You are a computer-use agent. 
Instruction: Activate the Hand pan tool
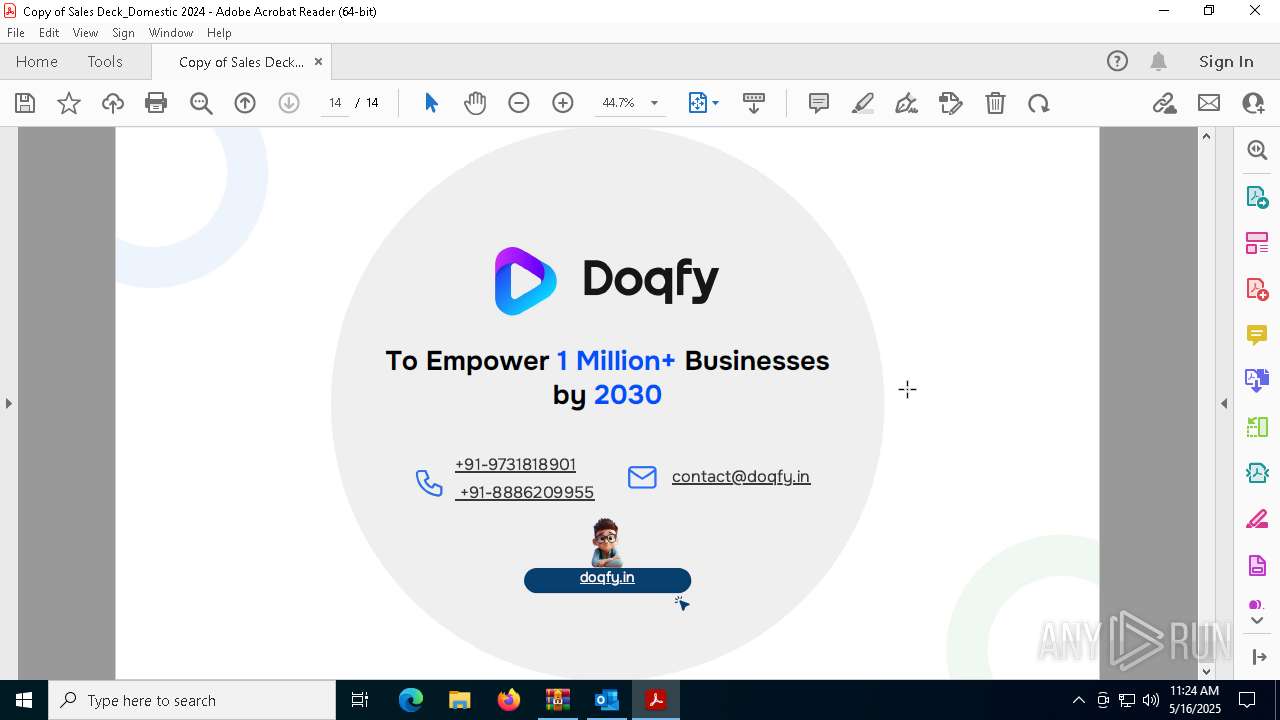[475, 103]
